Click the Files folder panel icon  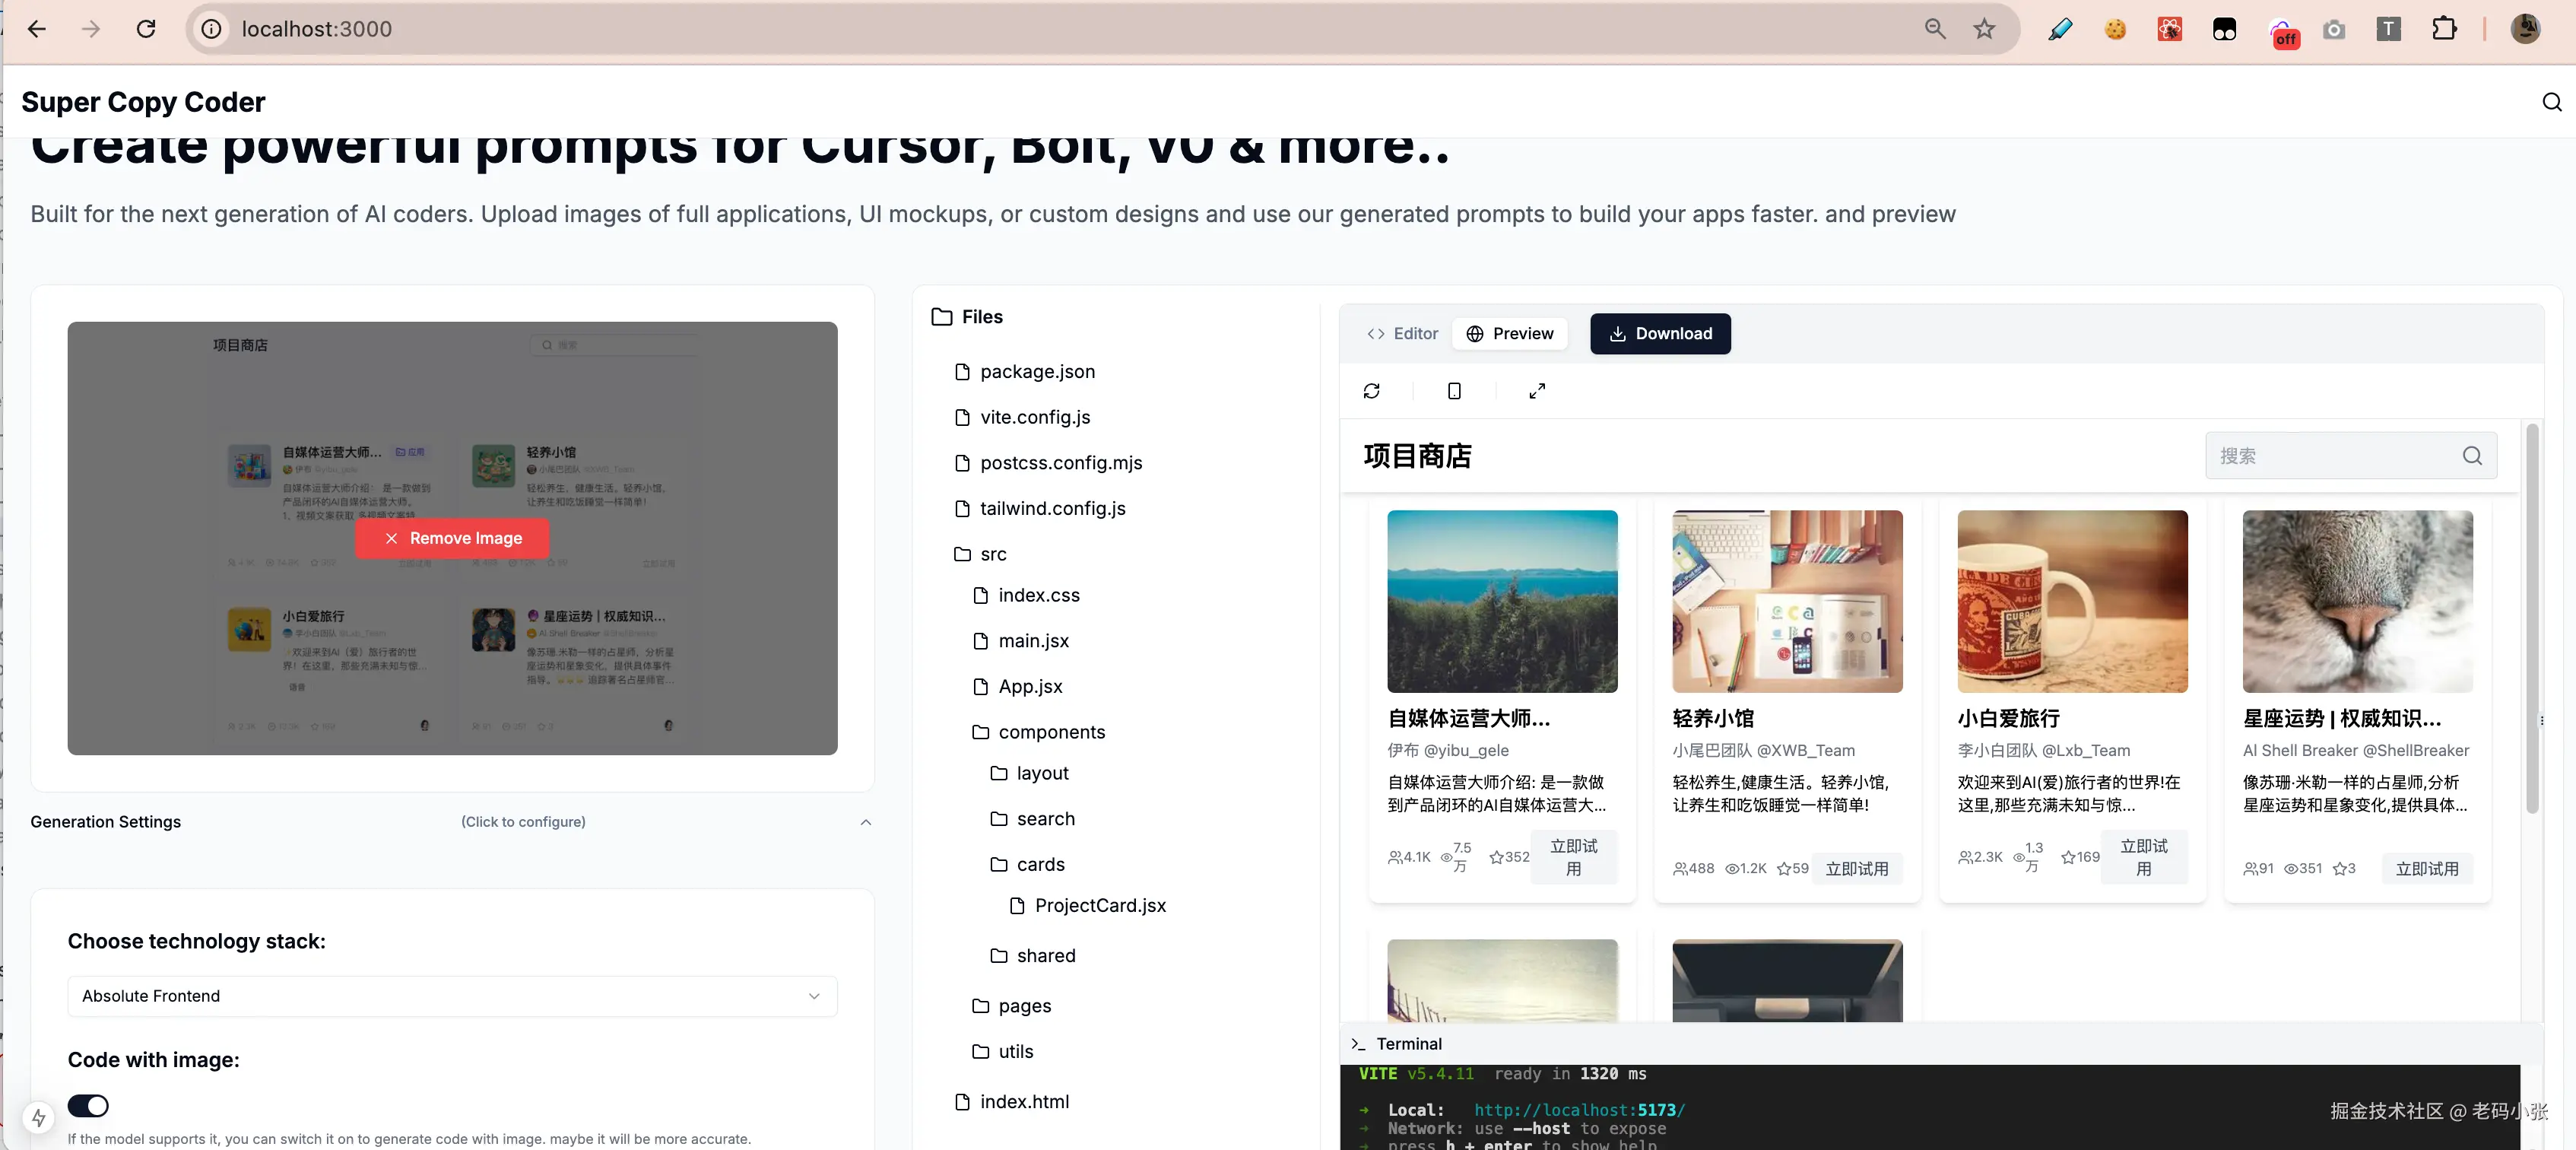click(941, 316)
